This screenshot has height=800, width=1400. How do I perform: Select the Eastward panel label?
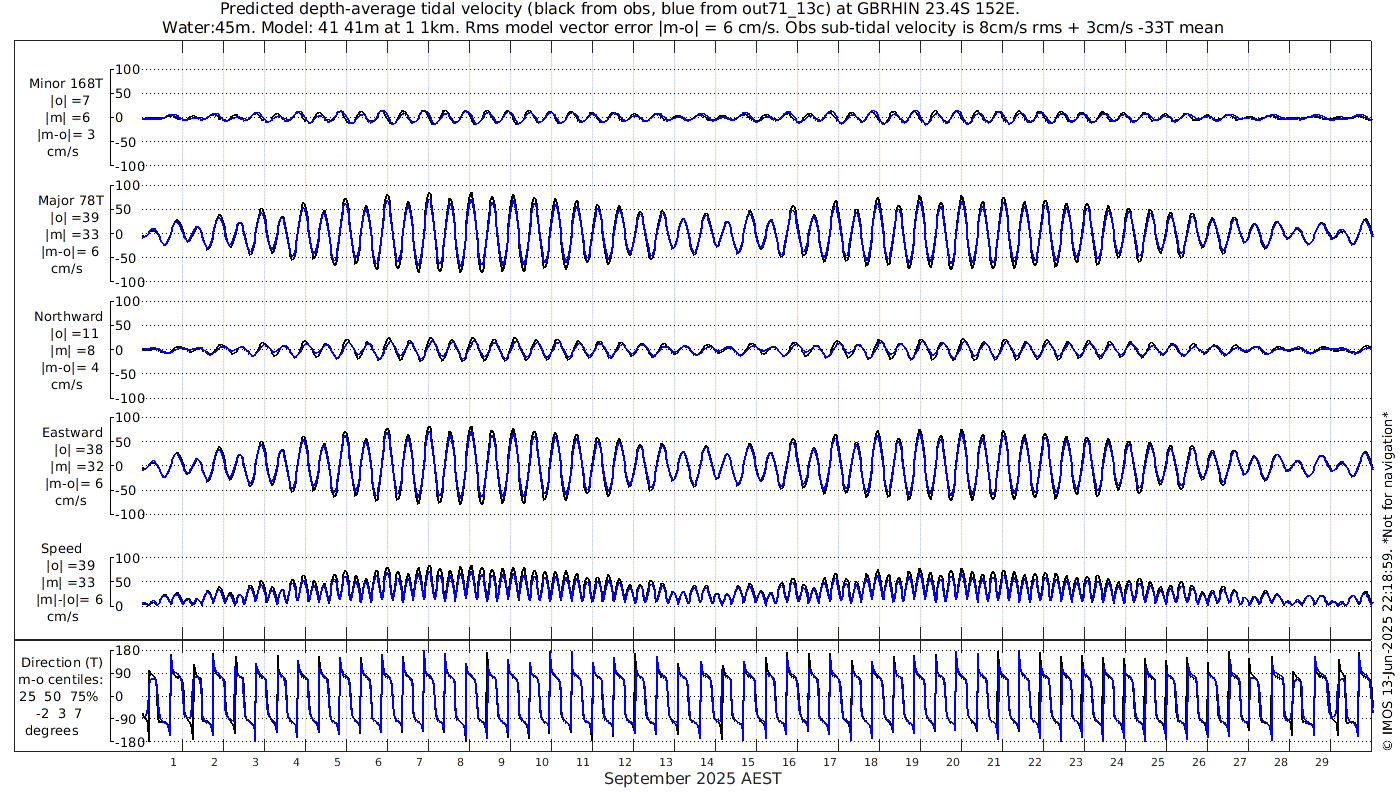(72, 432)
